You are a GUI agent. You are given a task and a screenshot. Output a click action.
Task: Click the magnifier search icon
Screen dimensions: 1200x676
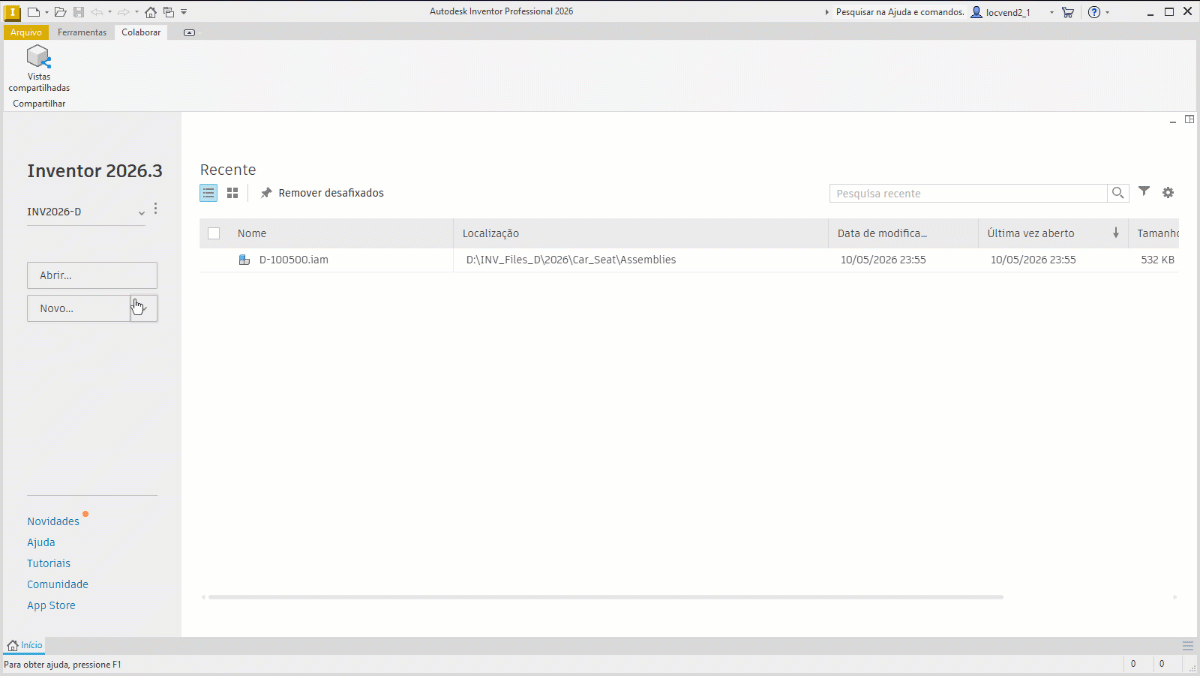point(1119,193)
